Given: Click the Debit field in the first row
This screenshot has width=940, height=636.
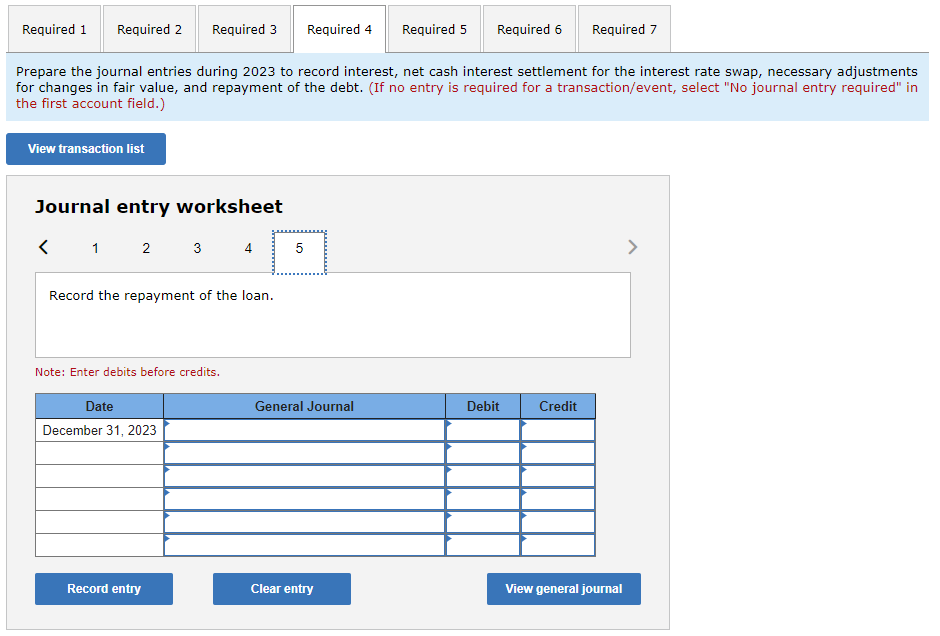Looking at the screenshot, I should [482, 429].
